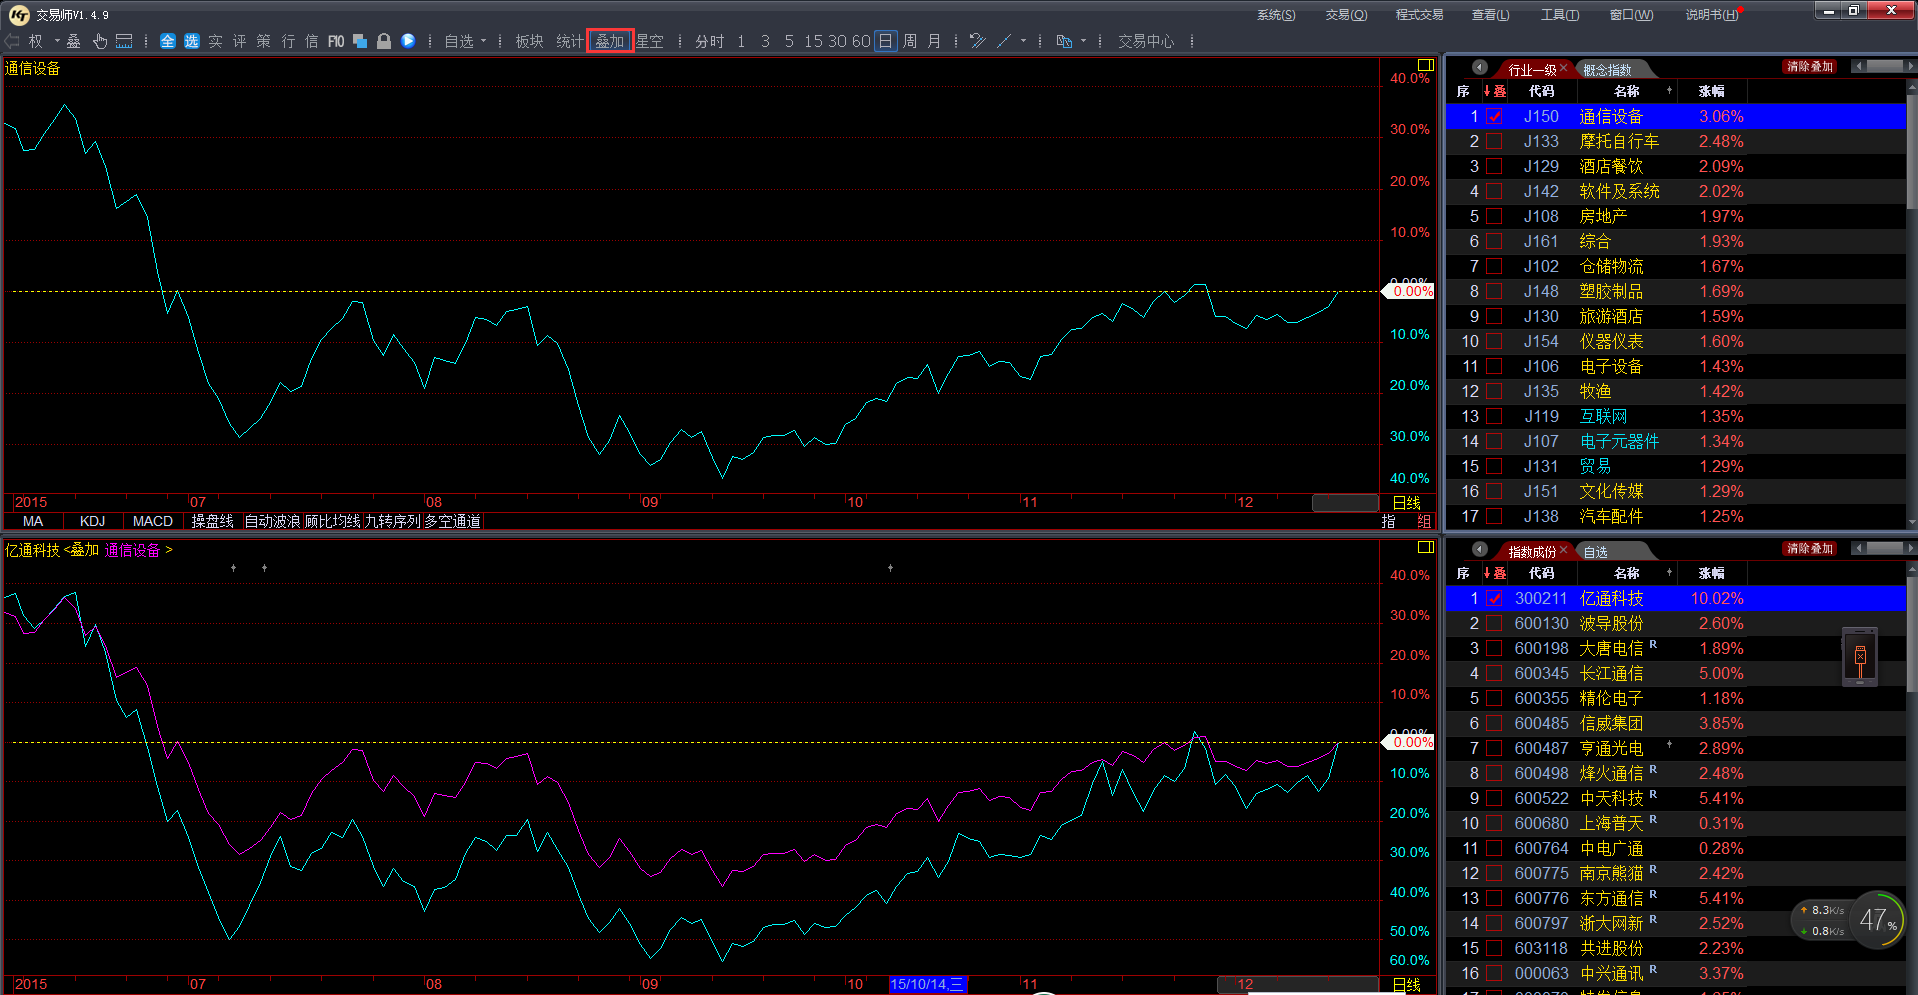Select the line drawing tool icon
This screenshot has height=995, width=1918.
click(1004, 41)
